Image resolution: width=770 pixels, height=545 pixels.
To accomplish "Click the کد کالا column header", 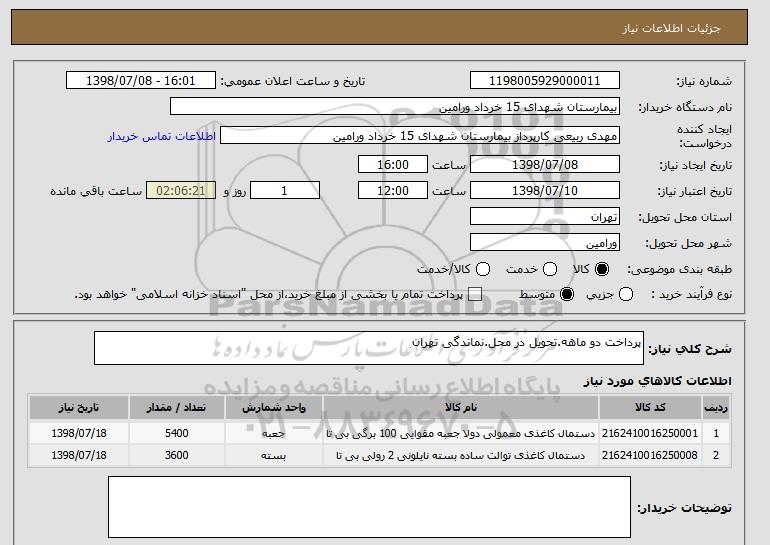I will point(650,408).
